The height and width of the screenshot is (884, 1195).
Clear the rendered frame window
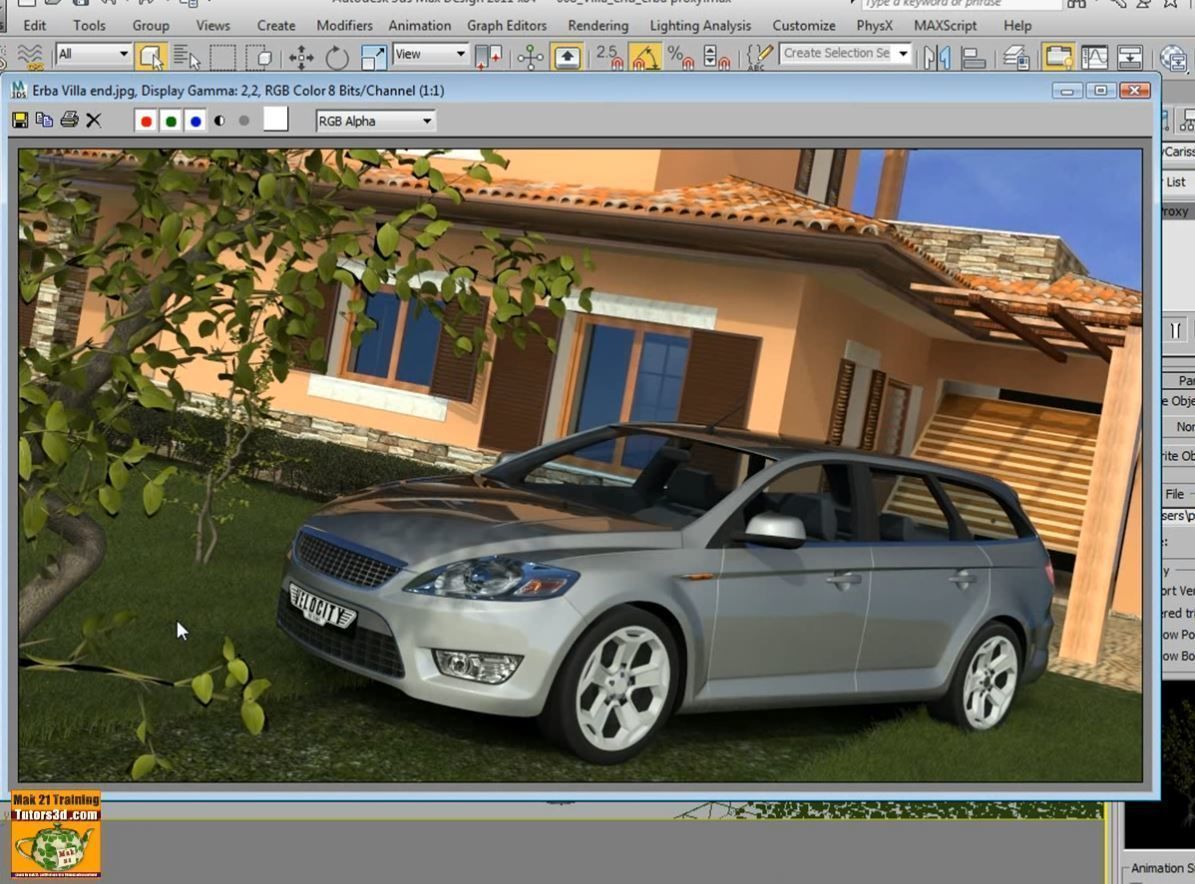93,120
